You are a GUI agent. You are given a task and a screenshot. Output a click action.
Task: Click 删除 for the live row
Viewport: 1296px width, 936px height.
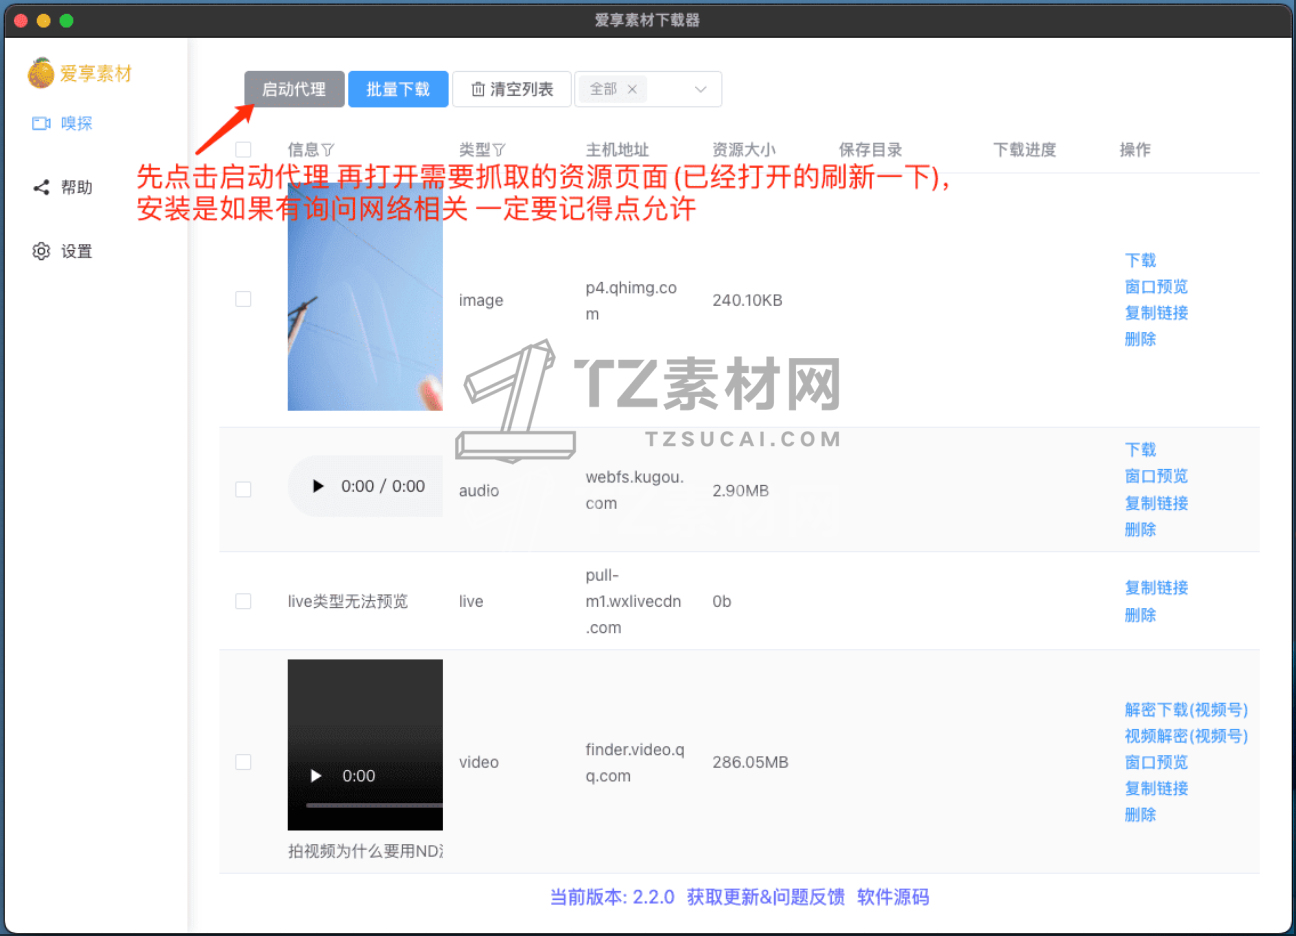pos(1140,614)
